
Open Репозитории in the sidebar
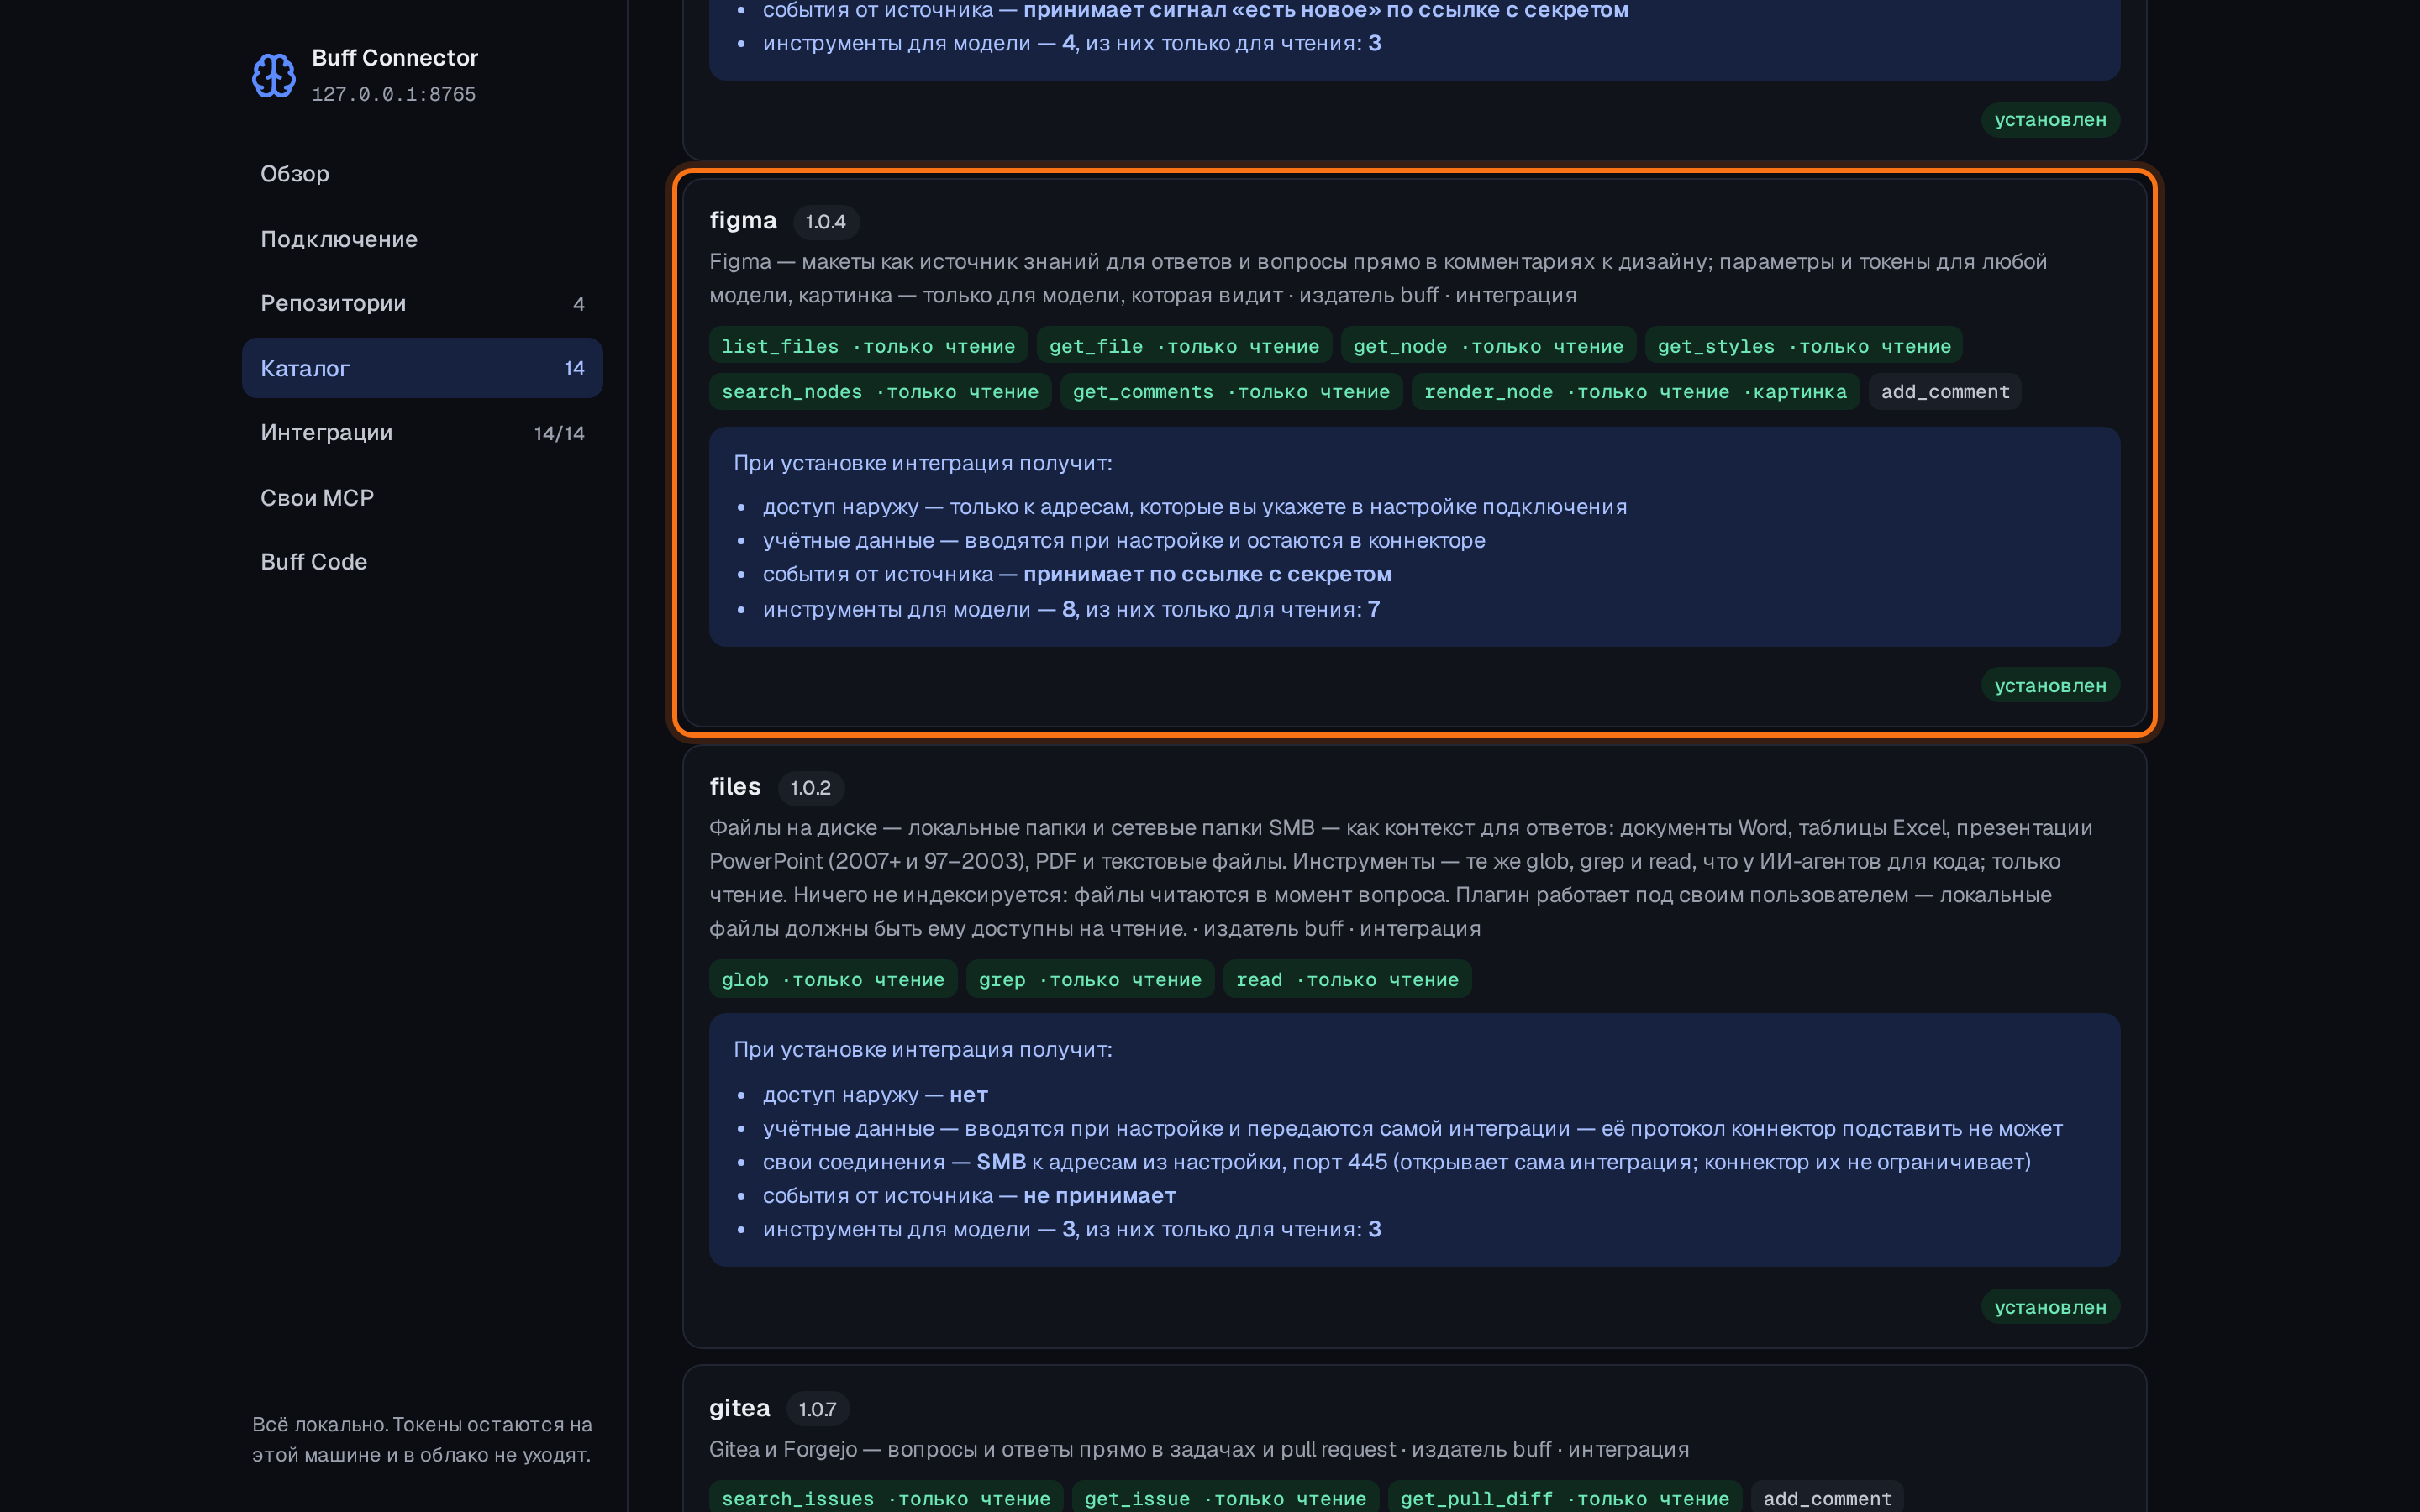pyautogui.click(x=422, y=303)
